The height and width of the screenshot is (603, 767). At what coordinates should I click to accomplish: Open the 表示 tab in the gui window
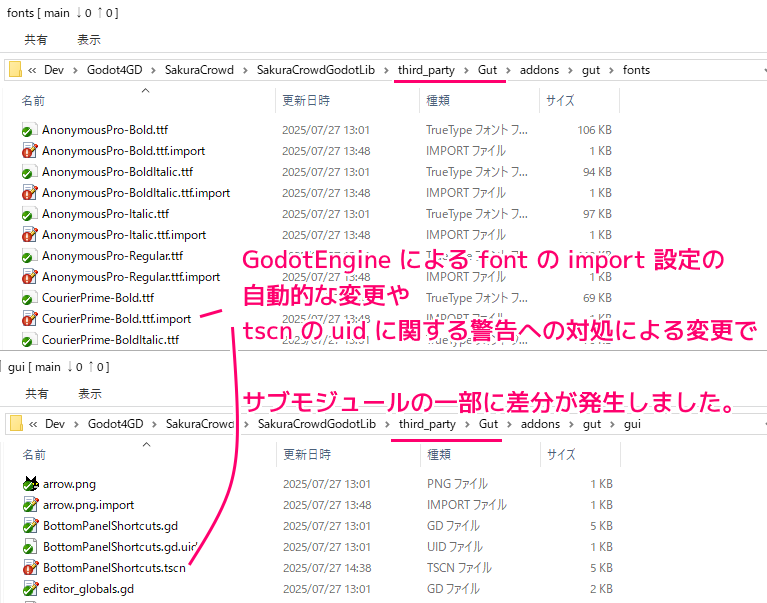(x=89, y=394)
